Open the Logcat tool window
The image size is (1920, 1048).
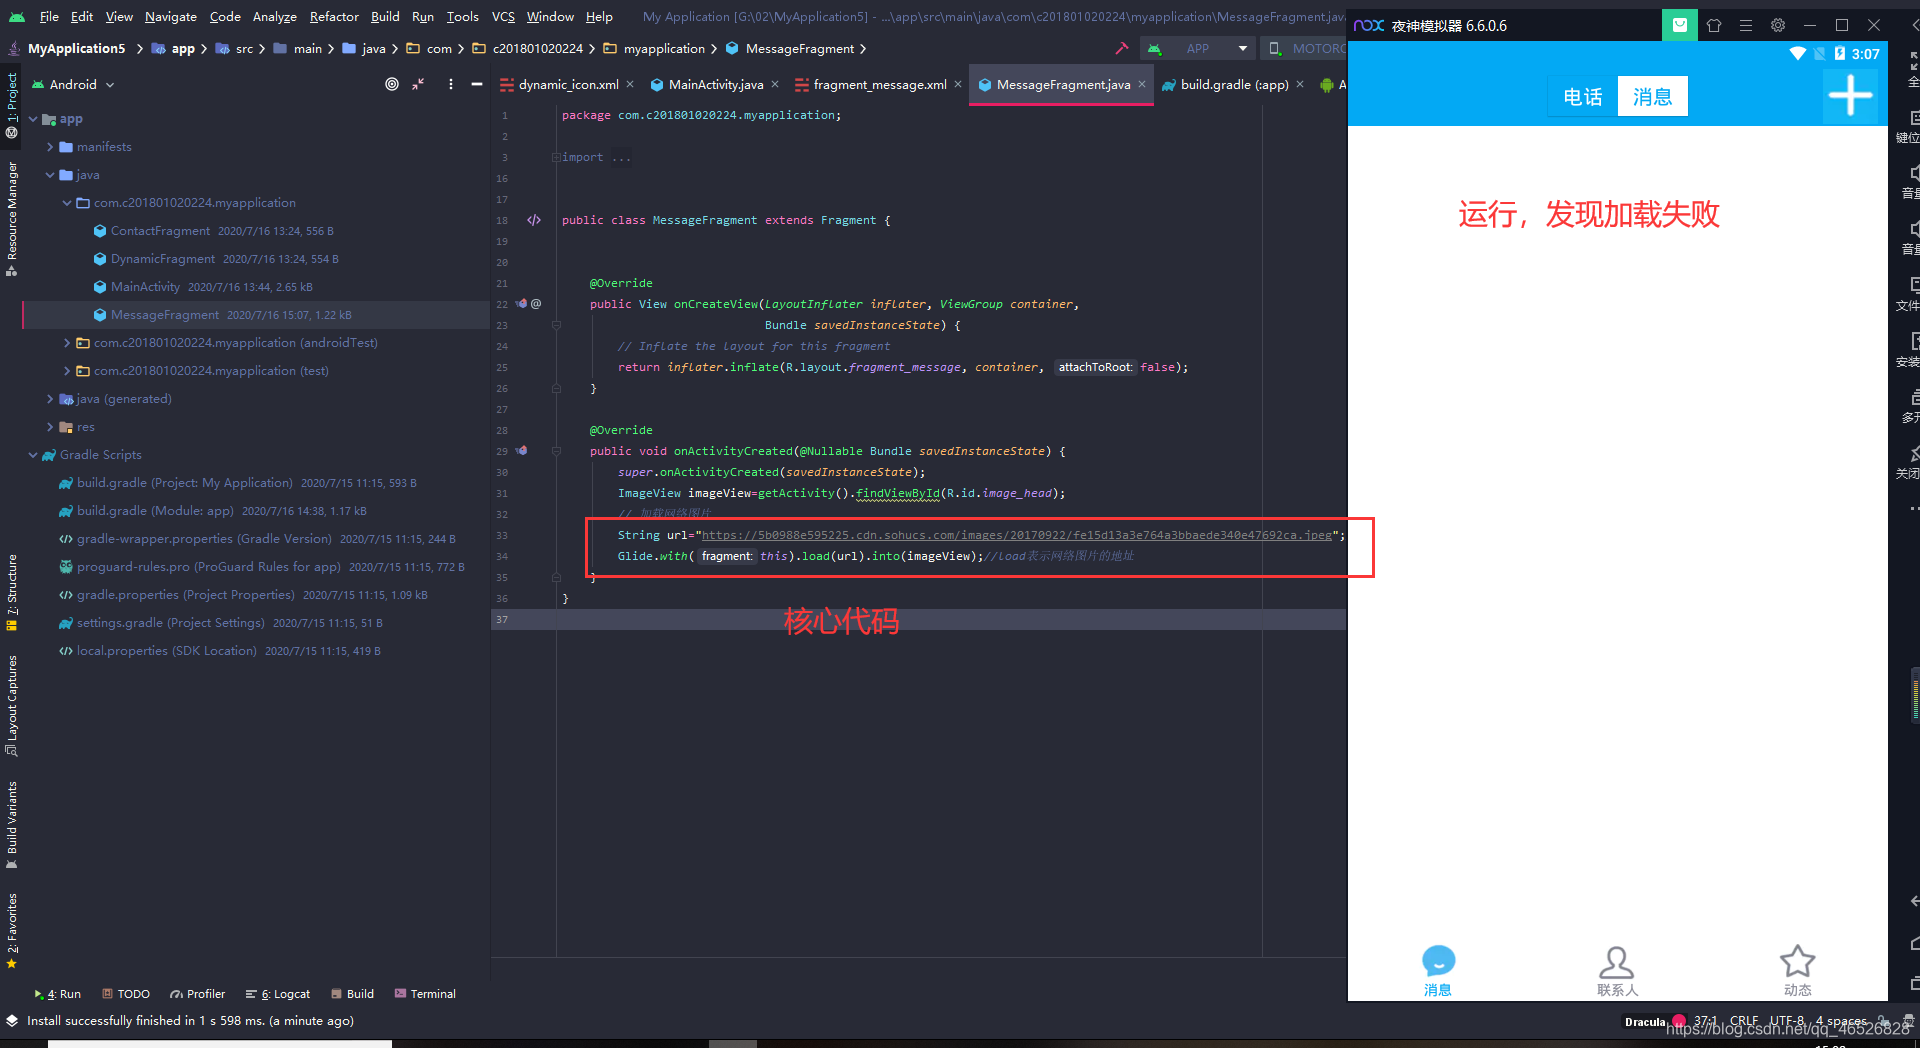(278, 994)
